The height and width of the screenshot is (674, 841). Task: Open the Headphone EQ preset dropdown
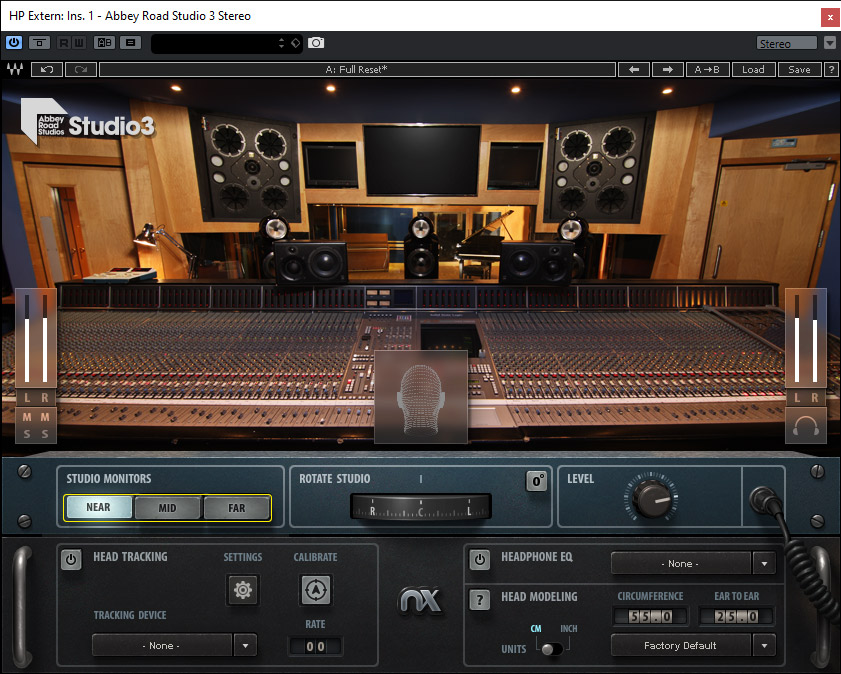pyautogui.click(x=765, y=563)
